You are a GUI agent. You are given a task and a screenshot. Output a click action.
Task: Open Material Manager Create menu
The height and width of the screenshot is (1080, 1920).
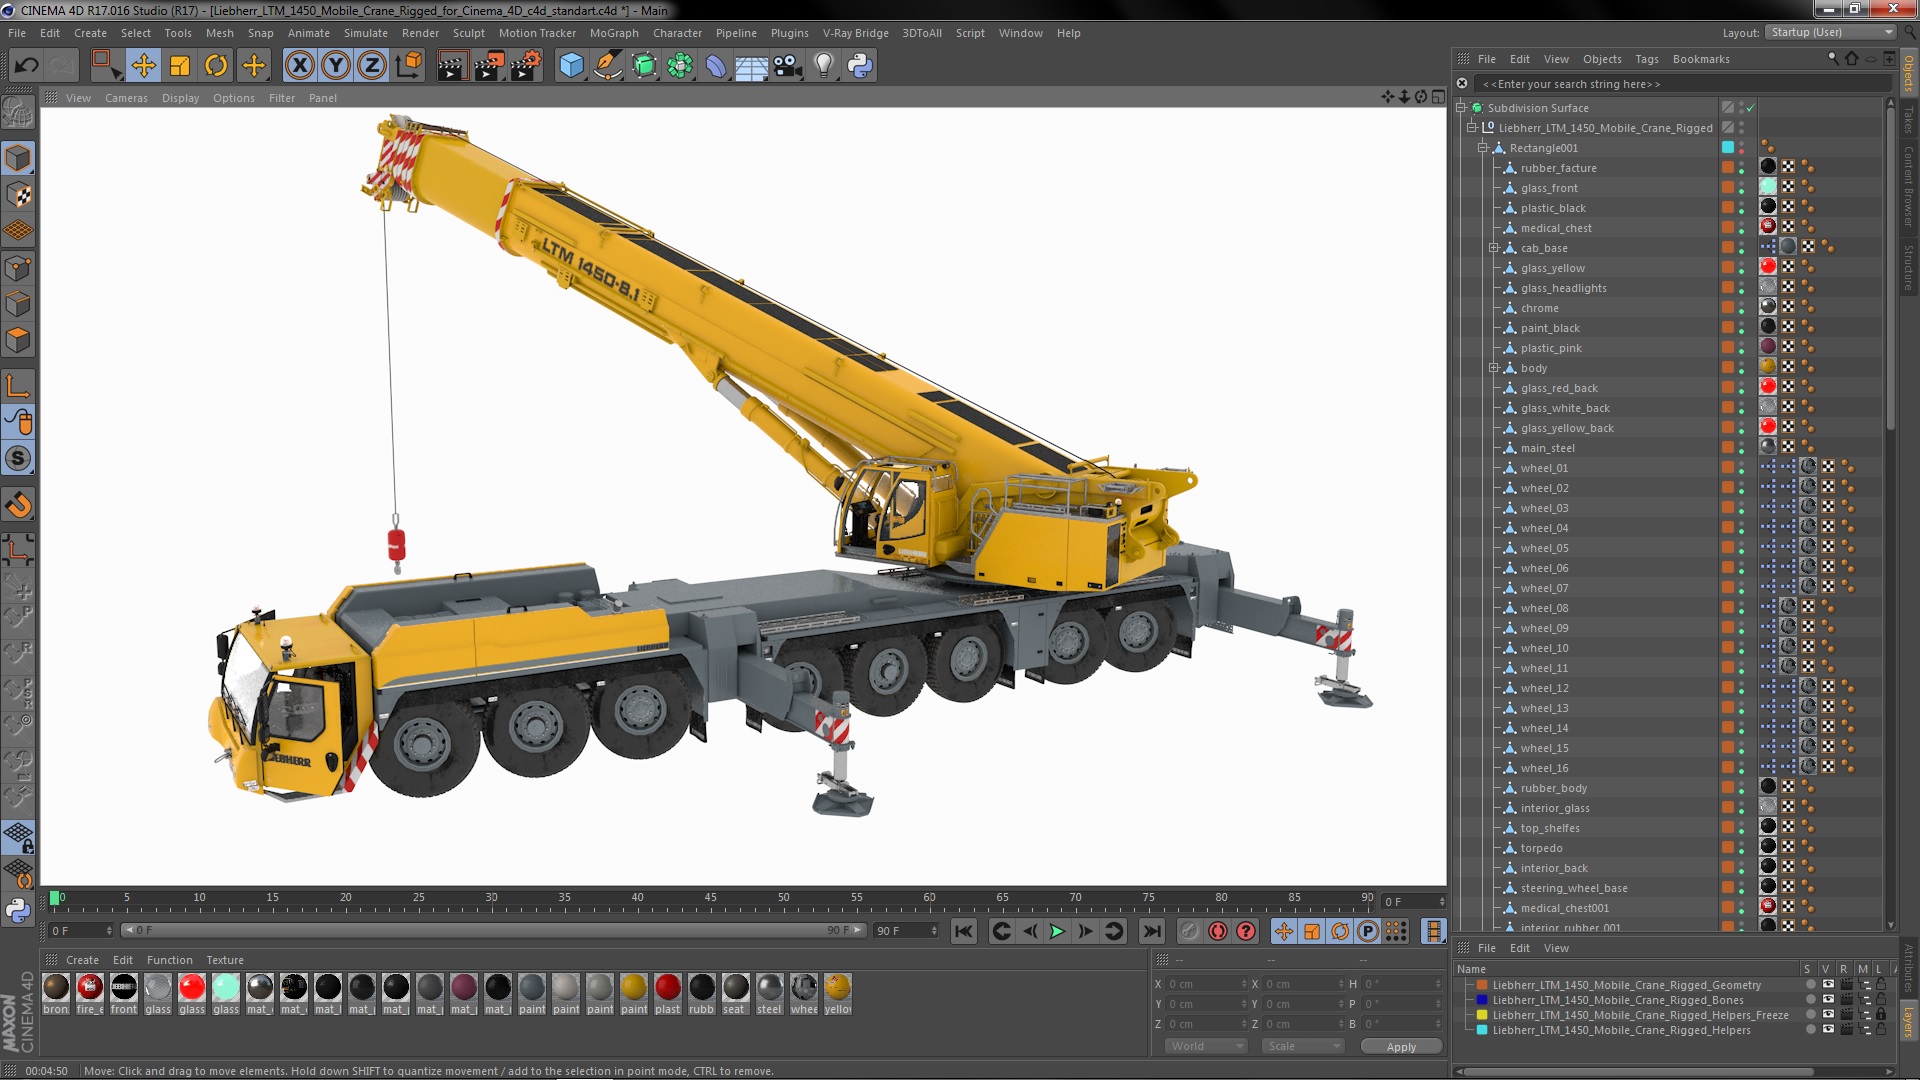click(82, 960)
